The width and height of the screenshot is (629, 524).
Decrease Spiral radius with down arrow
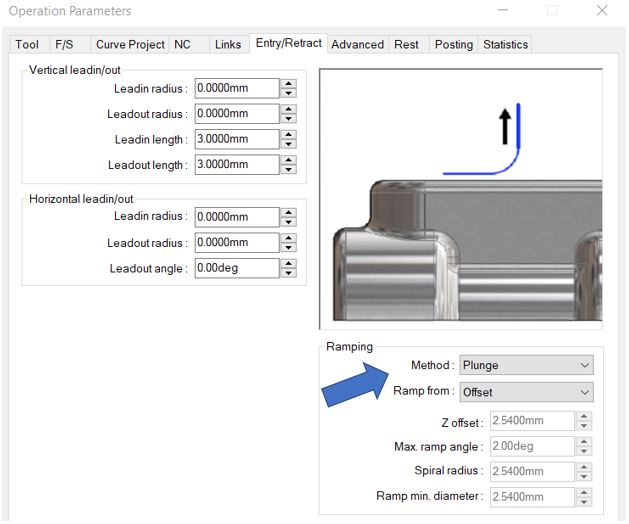click(584, 476)
